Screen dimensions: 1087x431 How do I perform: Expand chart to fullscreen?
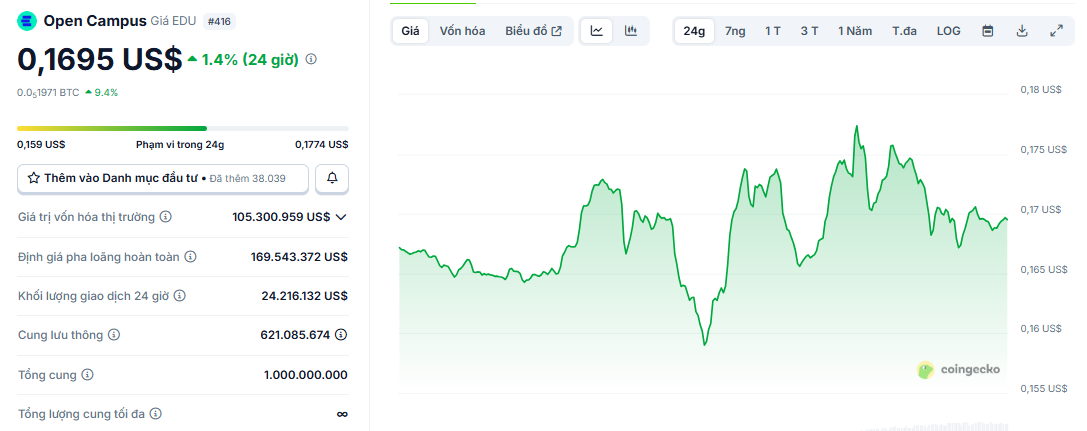[x=1056, y=30]
